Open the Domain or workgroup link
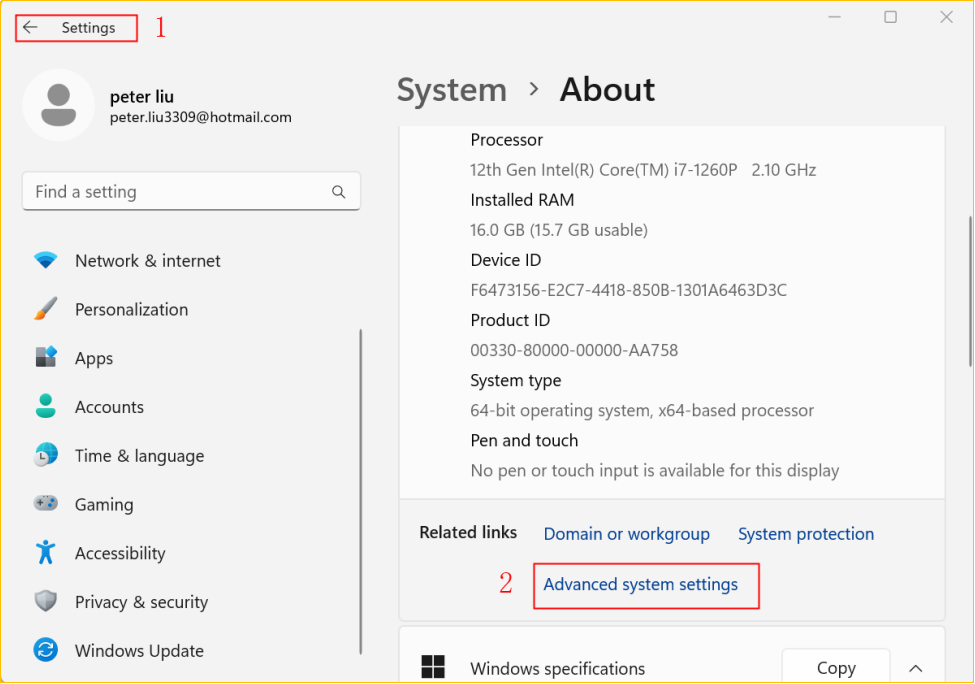The height and width of the screenshot is (684, 975). tap(626, 534)
